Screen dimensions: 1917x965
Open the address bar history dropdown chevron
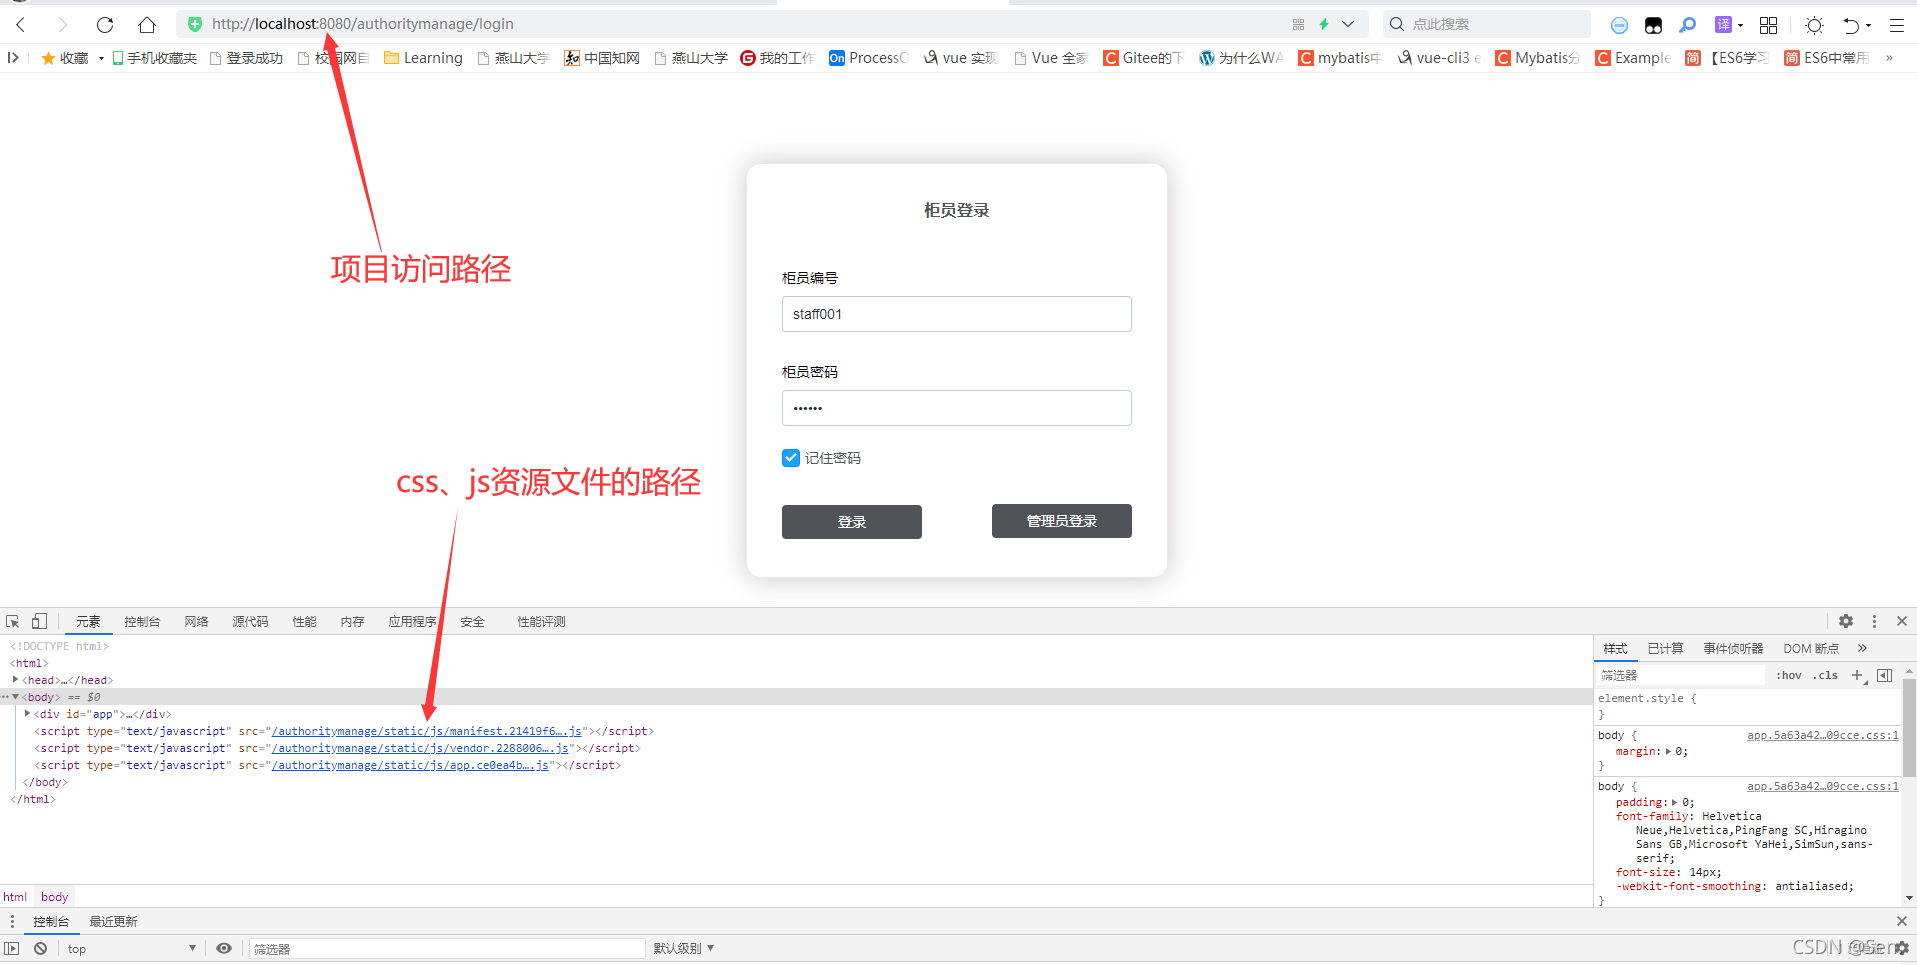1348,24
